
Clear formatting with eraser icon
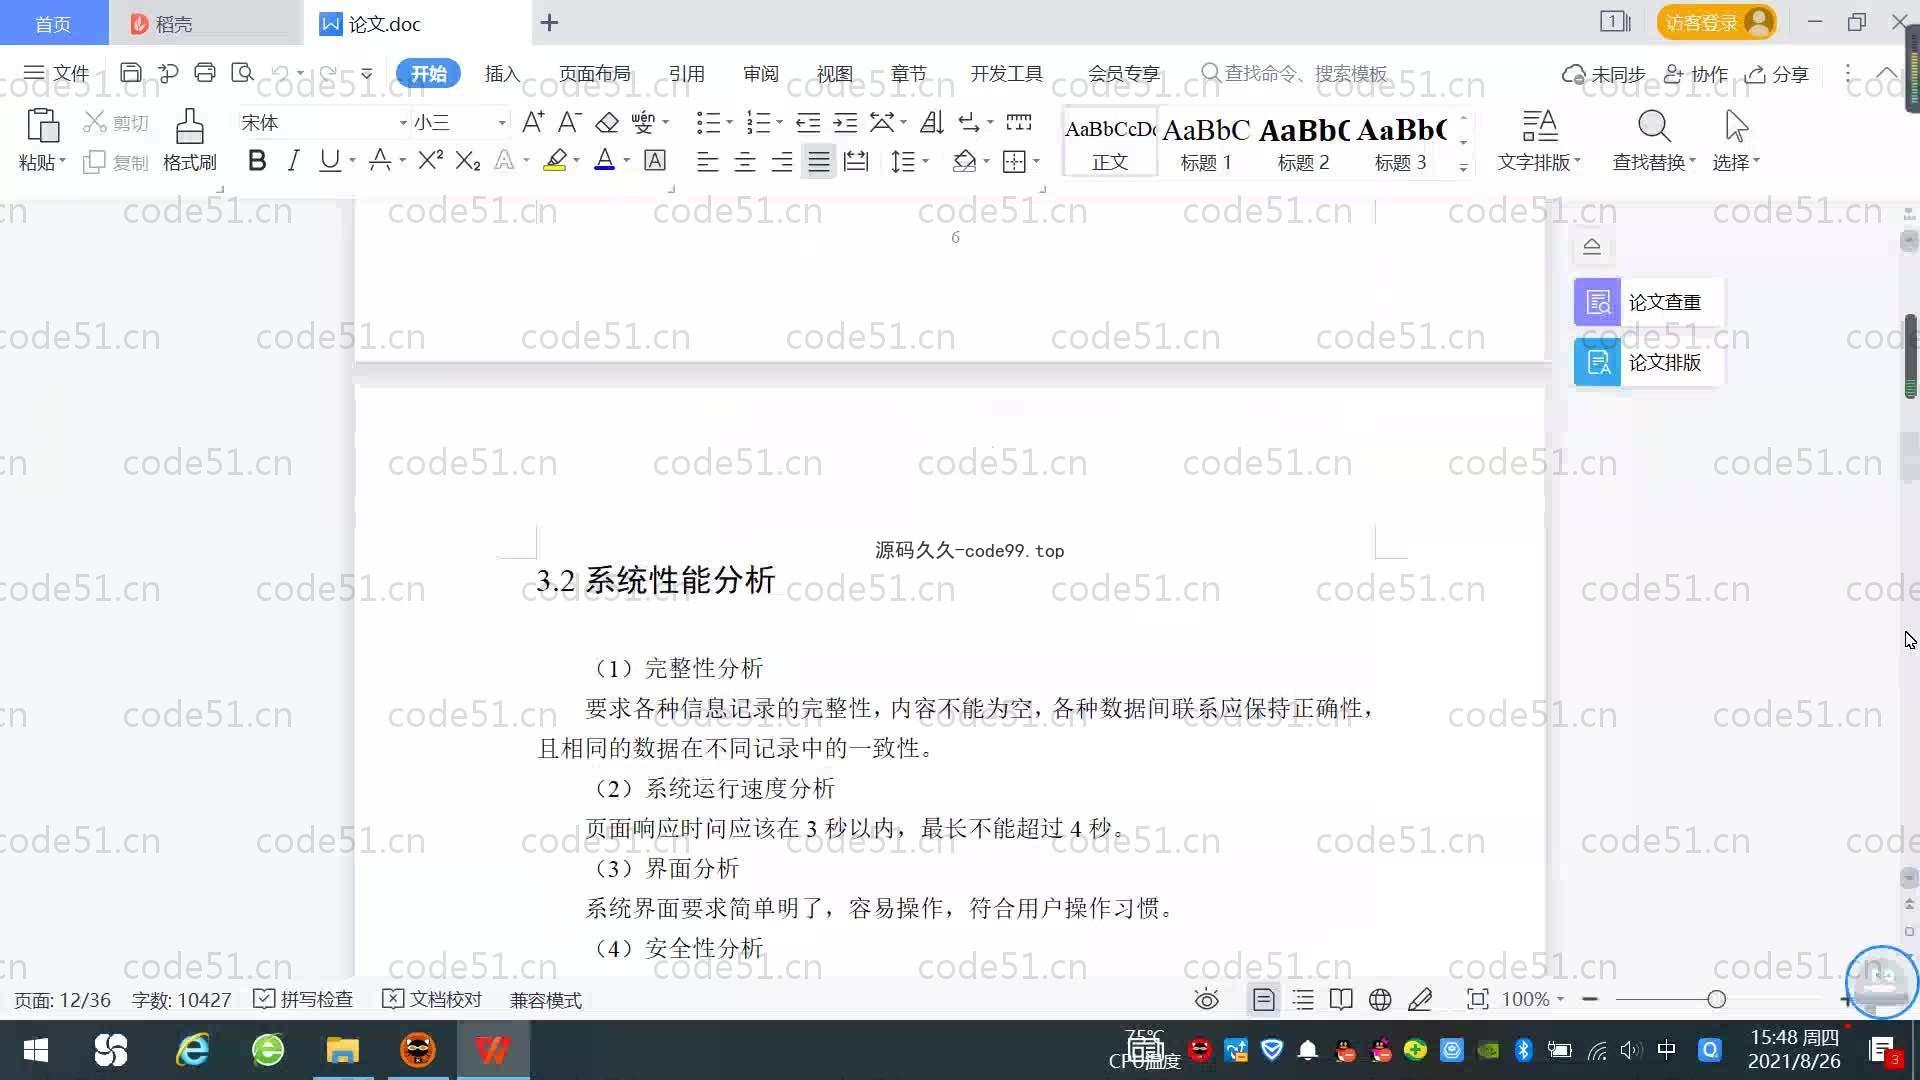tap(607, 122)
